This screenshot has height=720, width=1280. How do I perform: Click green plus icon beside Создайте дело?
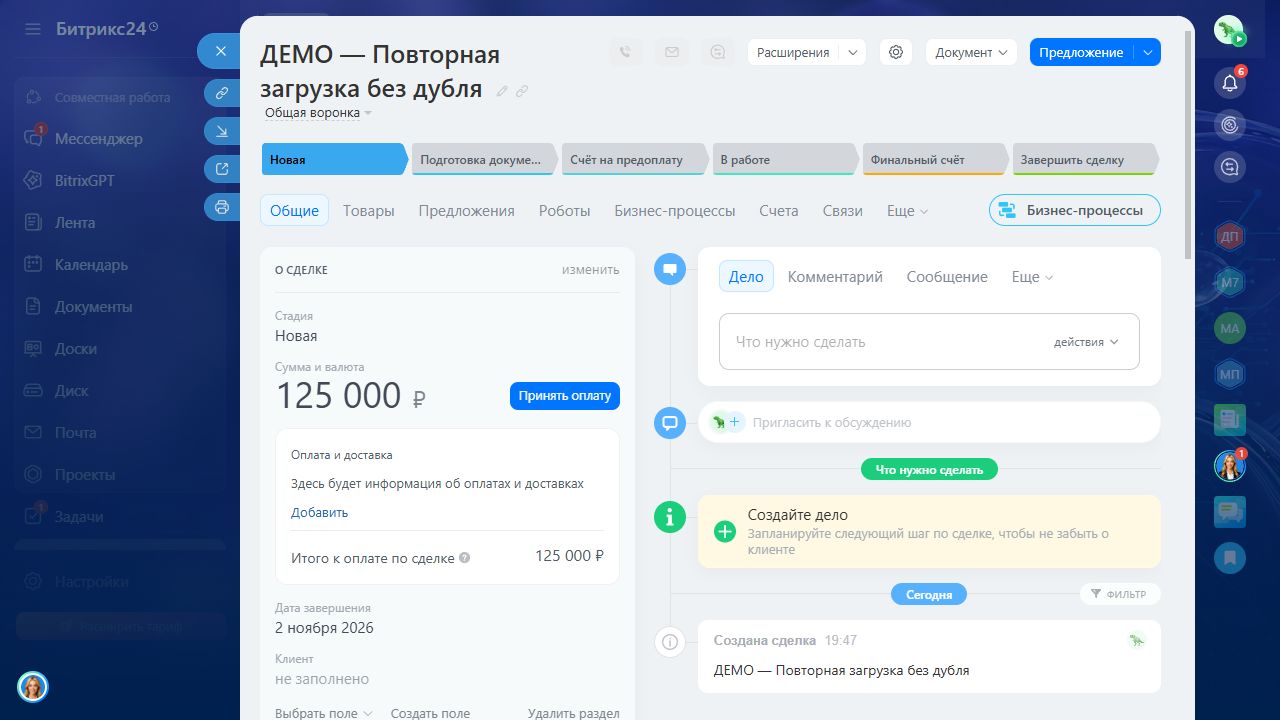click(x=725, y=531)
